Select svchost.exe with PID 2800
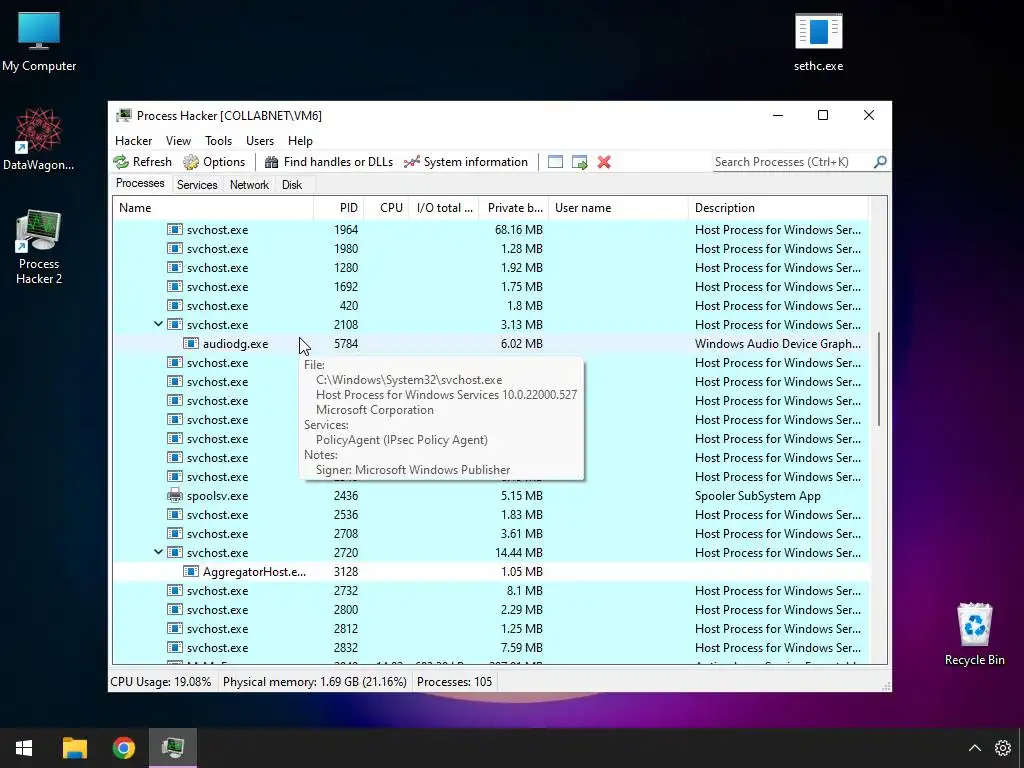This screenshot has height=768, width=1024. click(x=492, y=609)
